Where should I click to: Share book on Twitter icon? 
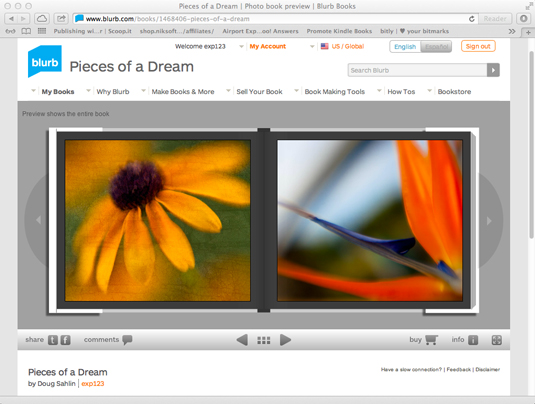click(x=53, y=340)
